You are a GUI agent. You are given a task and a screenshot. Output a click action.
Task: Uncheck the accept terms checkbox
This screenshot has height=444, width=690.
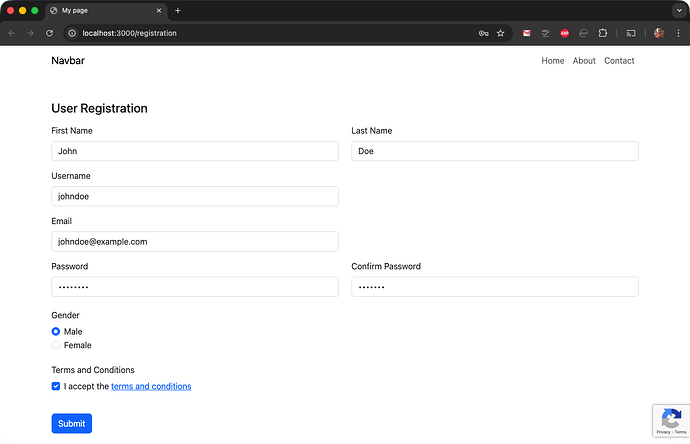point(55,386)
